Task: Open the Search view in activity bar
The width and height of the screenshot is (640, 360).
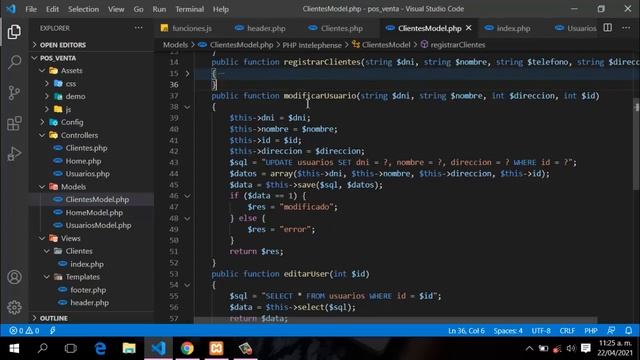Action: click(x=14, y=62)
